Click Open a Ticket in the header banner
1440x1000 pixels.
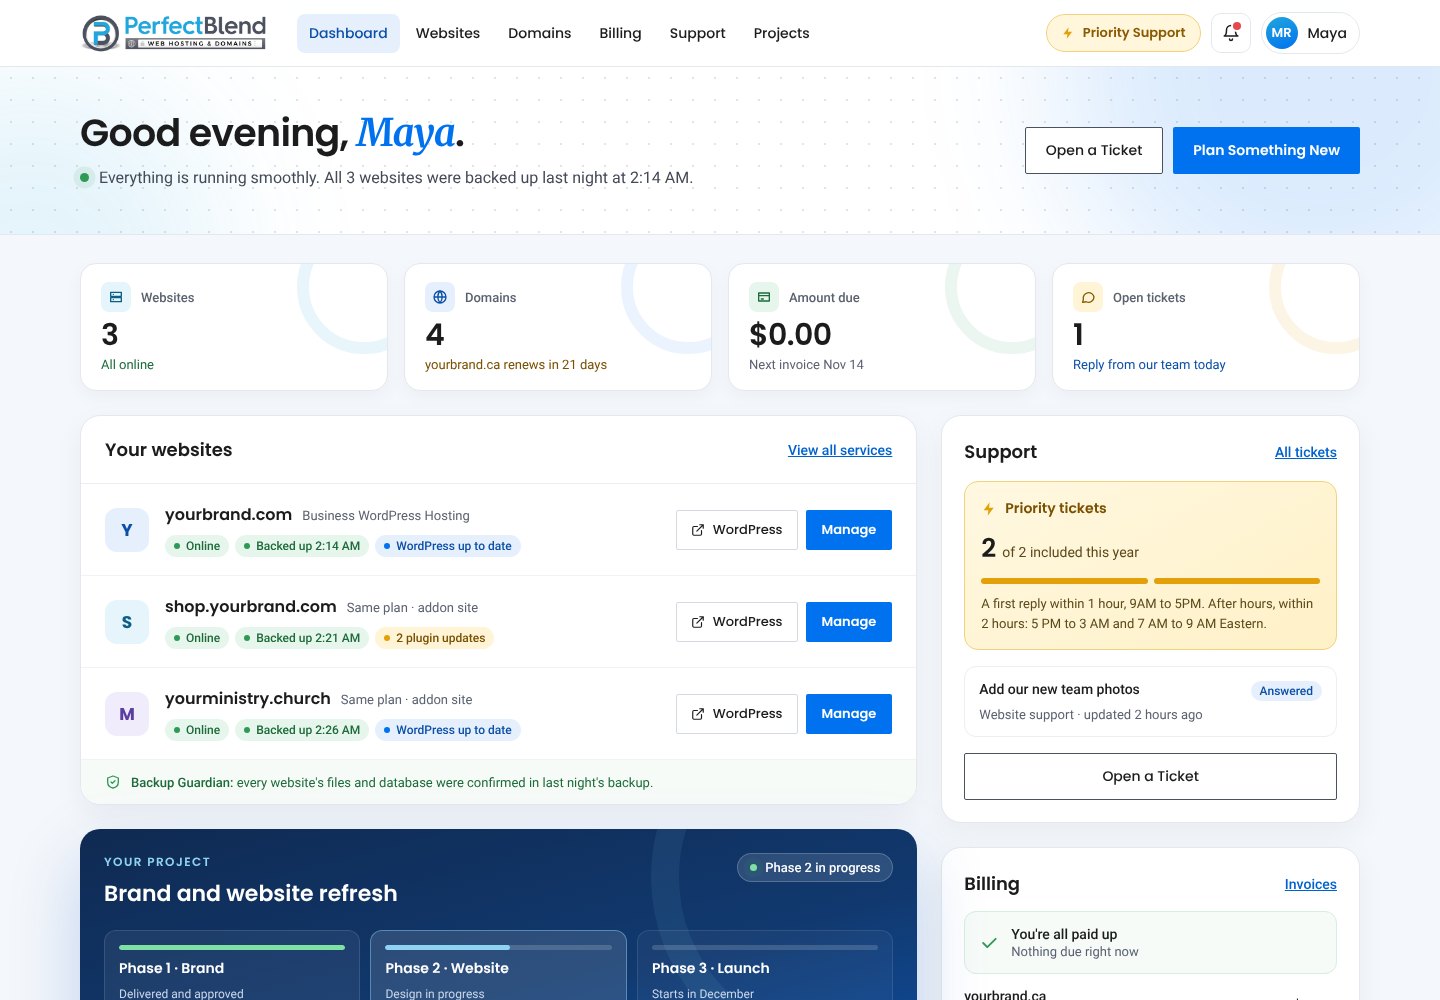(1094, 150)
